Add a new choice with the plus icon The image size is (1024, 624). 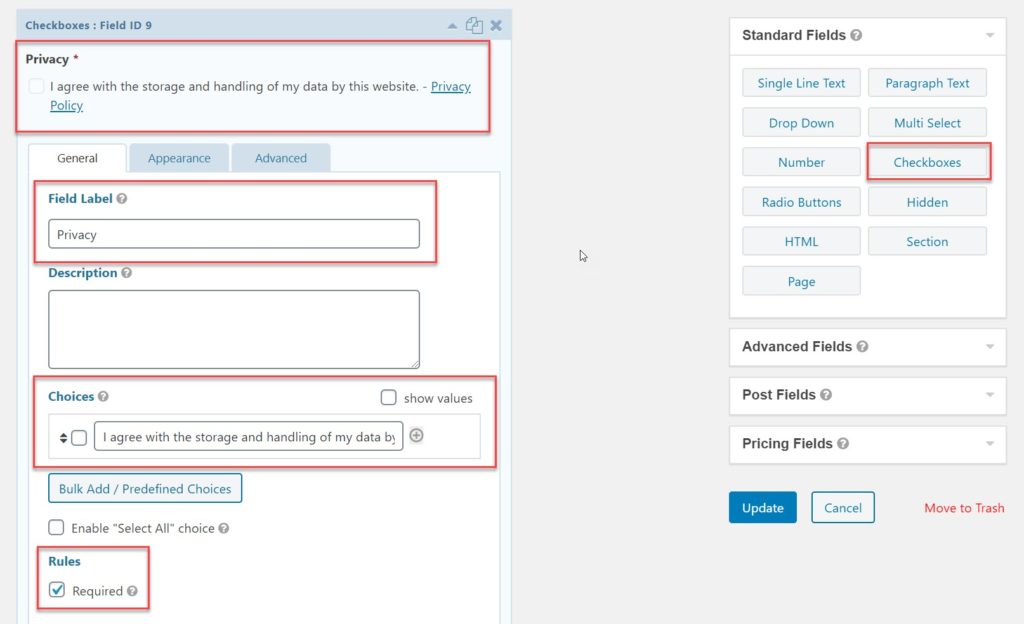pos(417,435)
